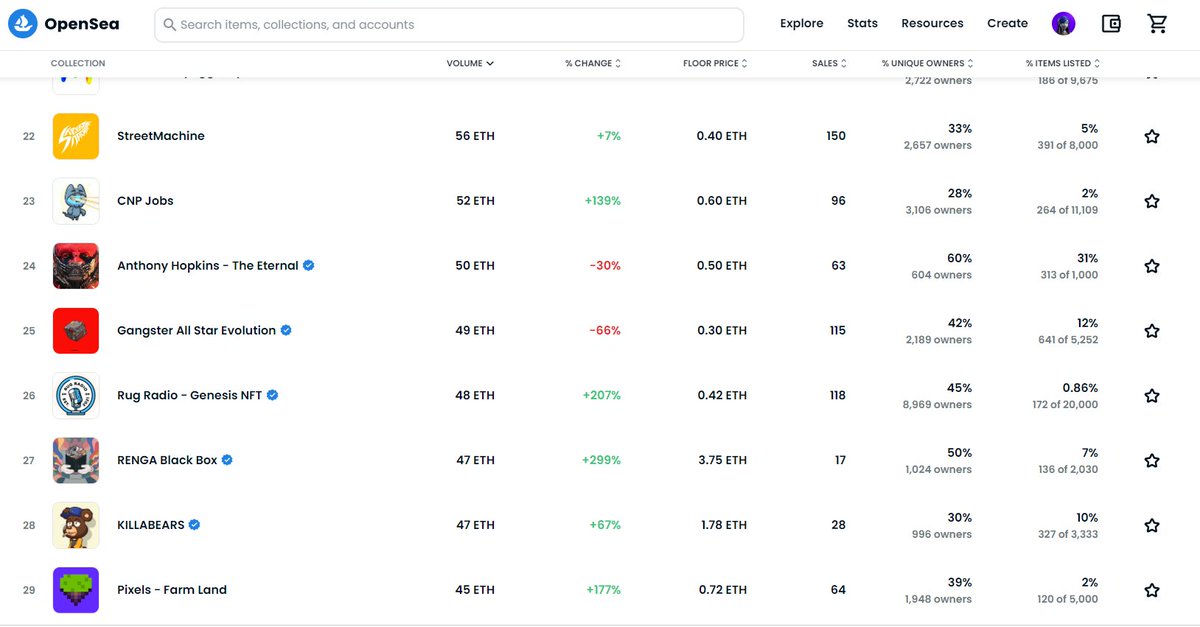Open Rug Radio collection thumbnail

tap(76, 396)
